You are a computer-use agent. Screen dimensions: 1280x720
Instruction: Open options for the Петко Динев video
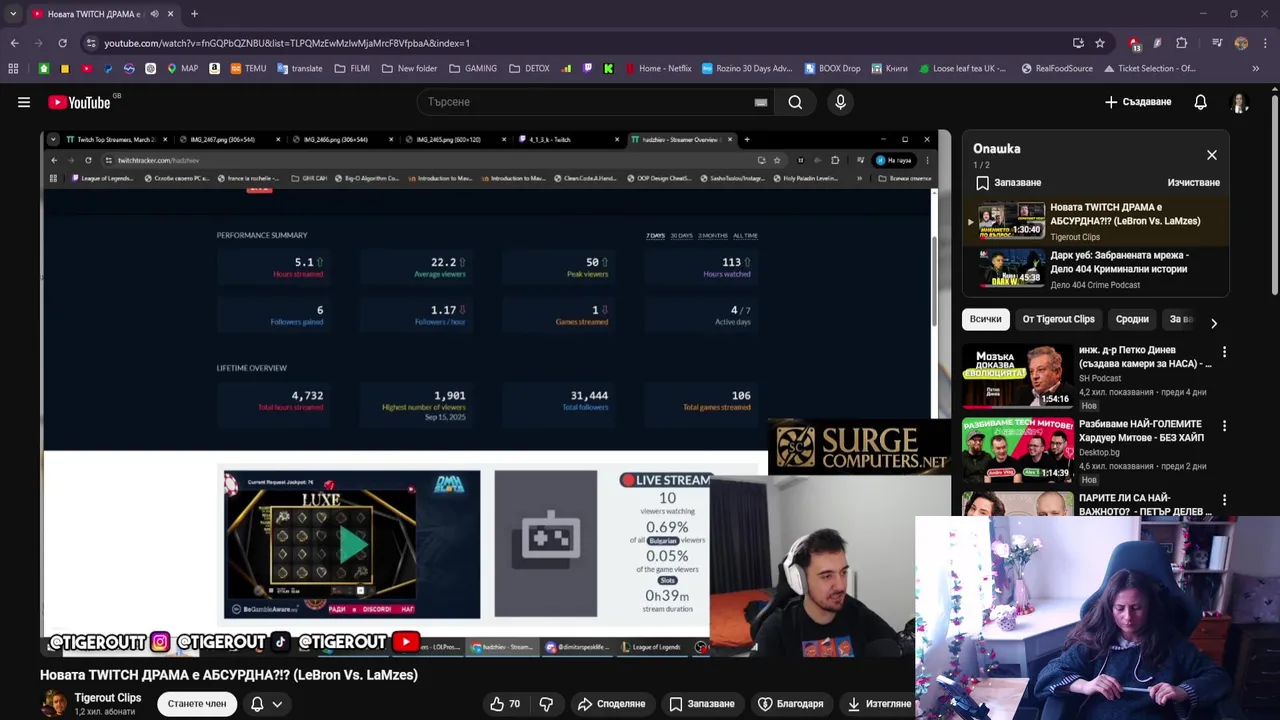tap(1224, 352)
